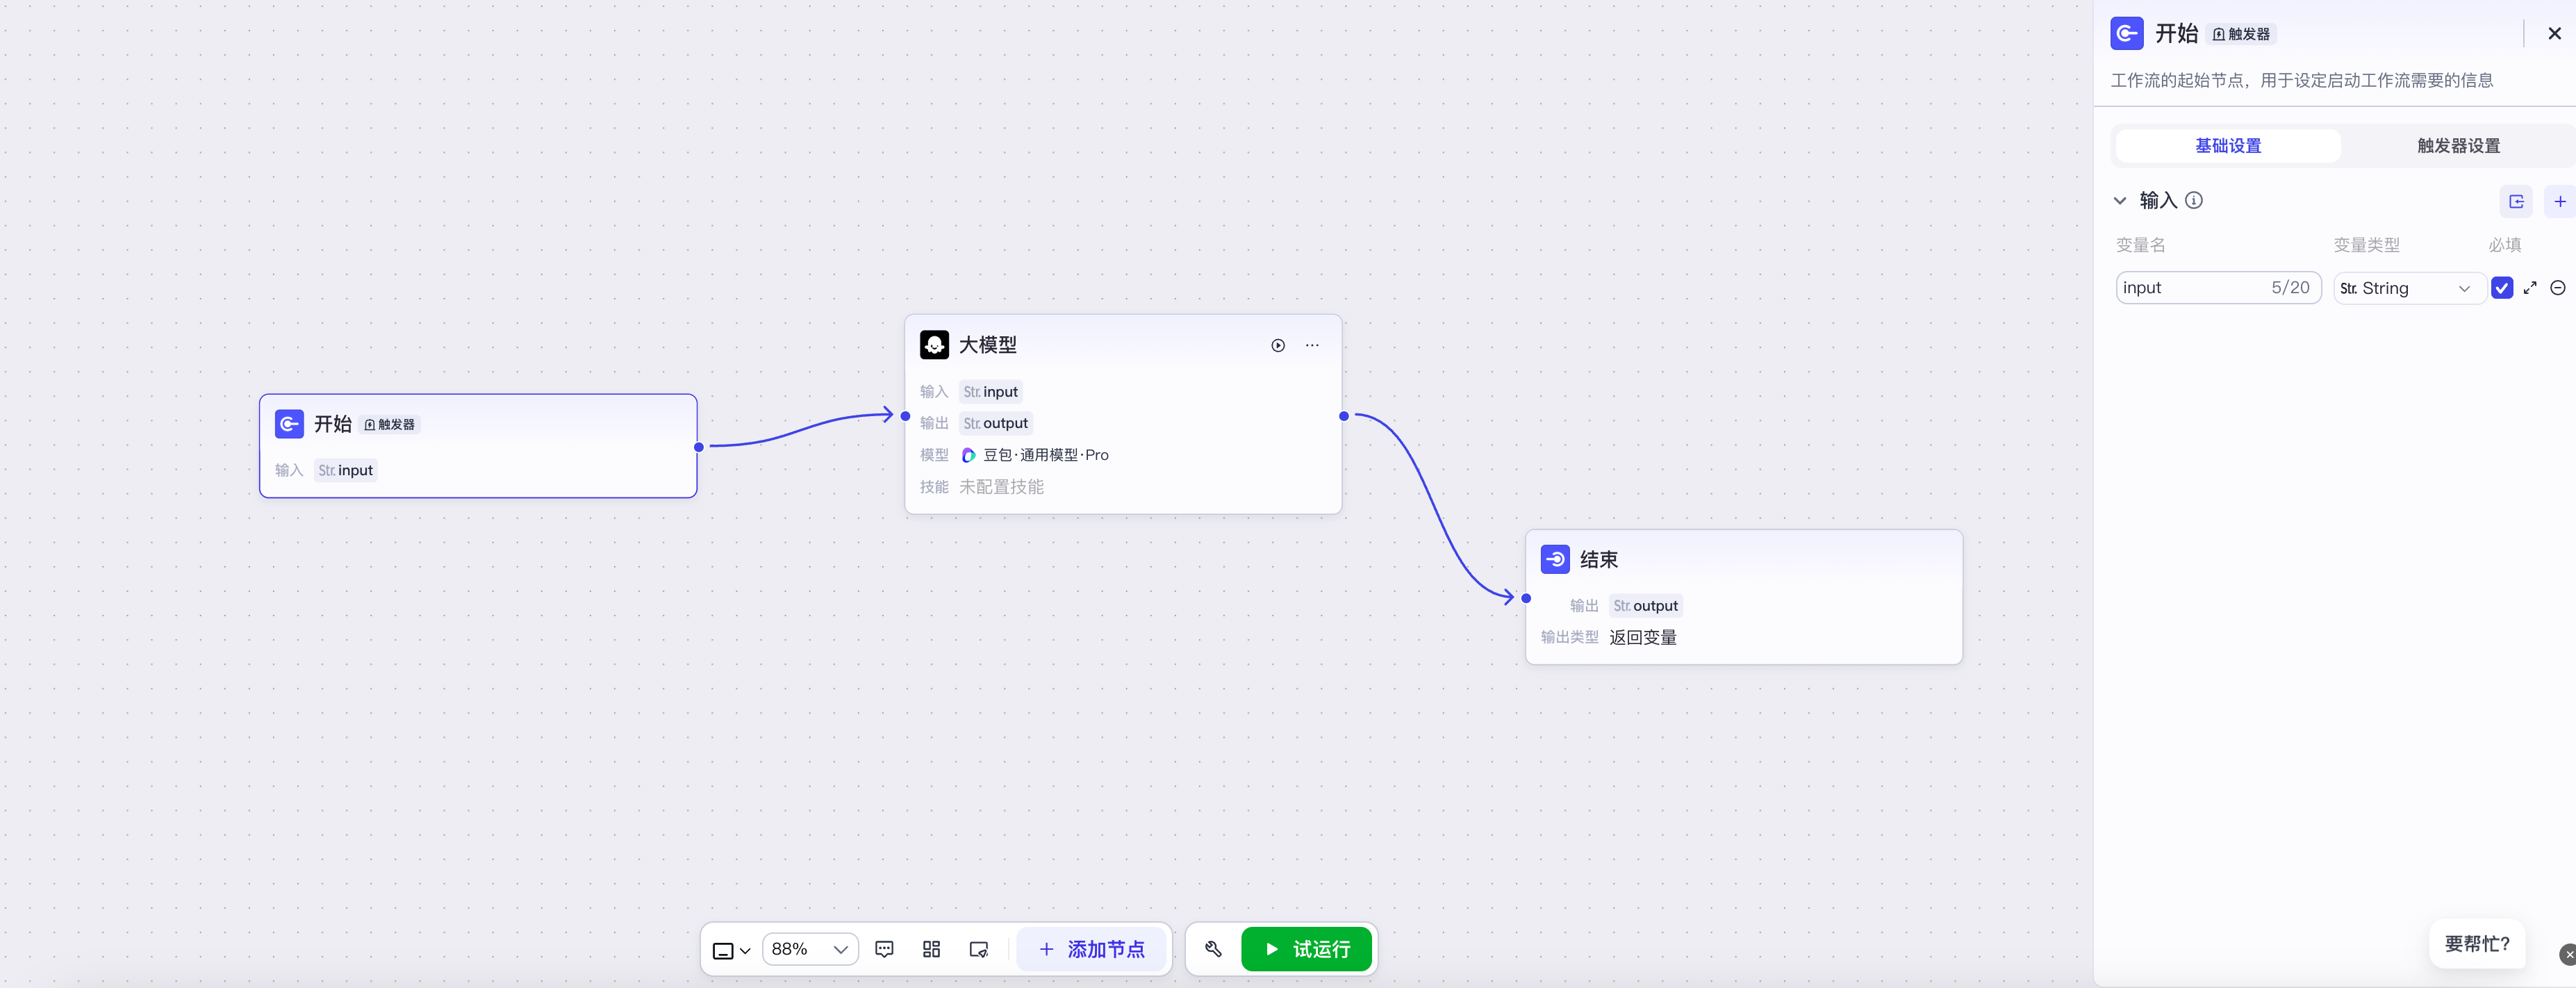Click the auto-layout grid icon
2576x988 pixels.
931,949
